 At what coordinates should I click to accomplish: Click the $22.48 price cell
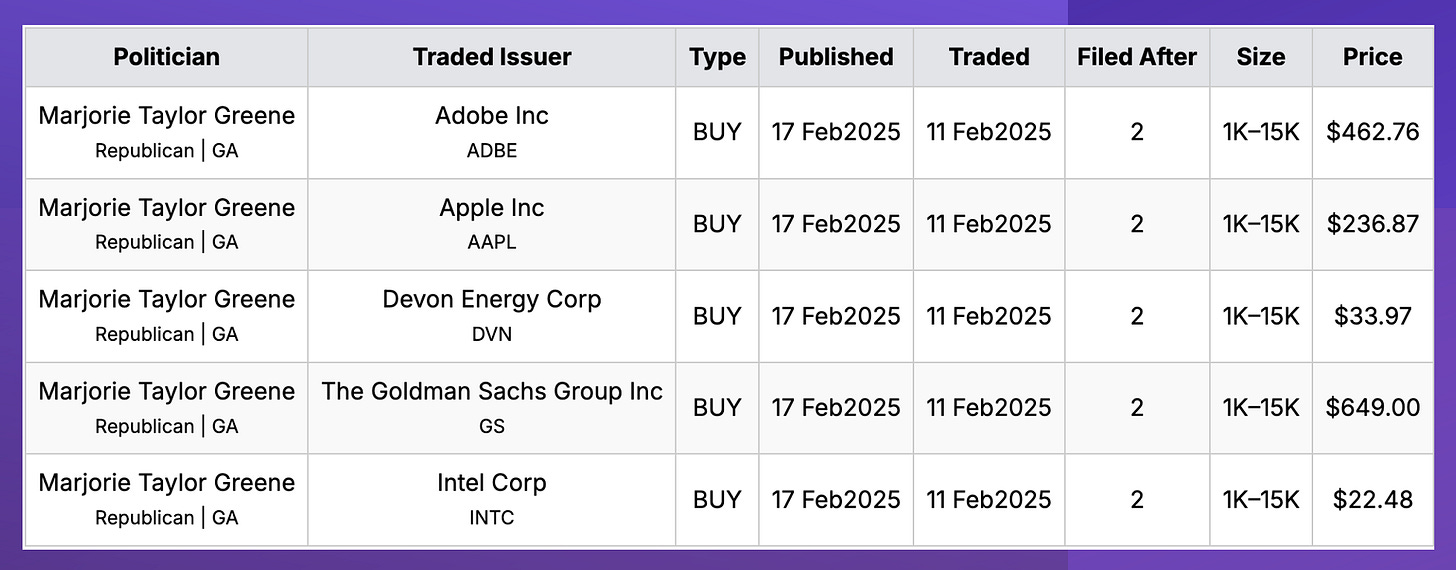coord(1373,500)
